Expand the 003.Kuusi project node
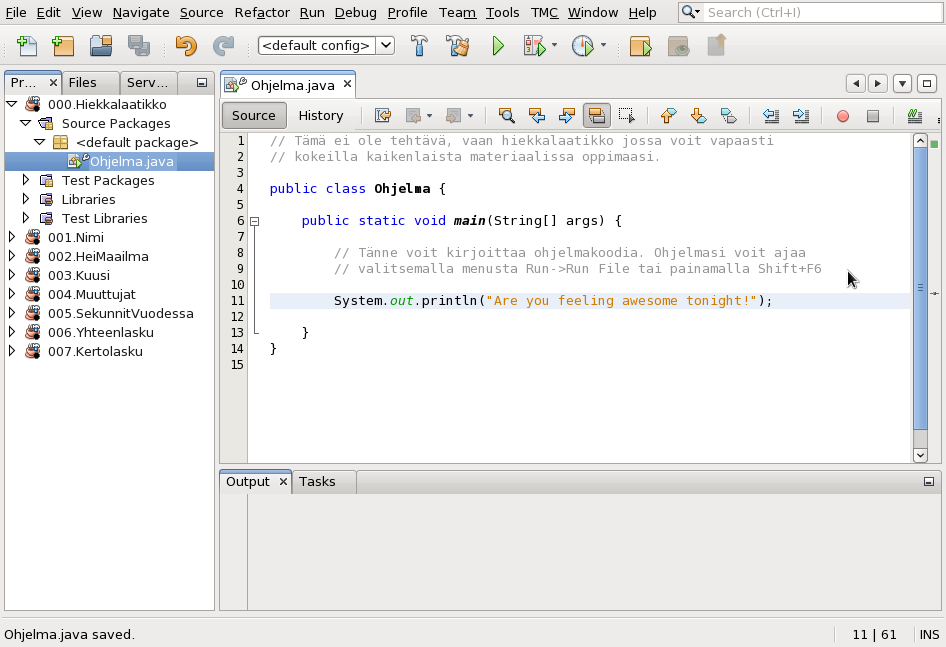Image resolution: width=946 pixels, height=647 pixels. (12, 275)
